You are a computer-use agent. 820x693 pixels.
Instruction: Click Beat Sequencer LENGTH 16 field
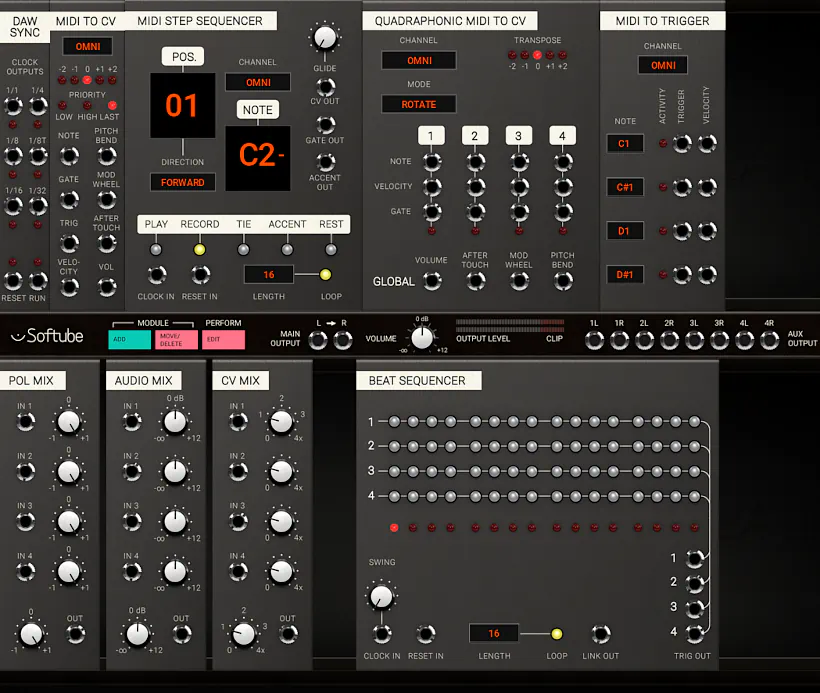click(494, 633)
